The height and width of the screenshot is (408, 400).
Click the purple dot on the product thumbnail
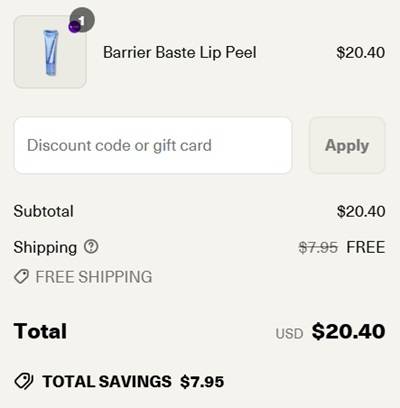point(74,27)
